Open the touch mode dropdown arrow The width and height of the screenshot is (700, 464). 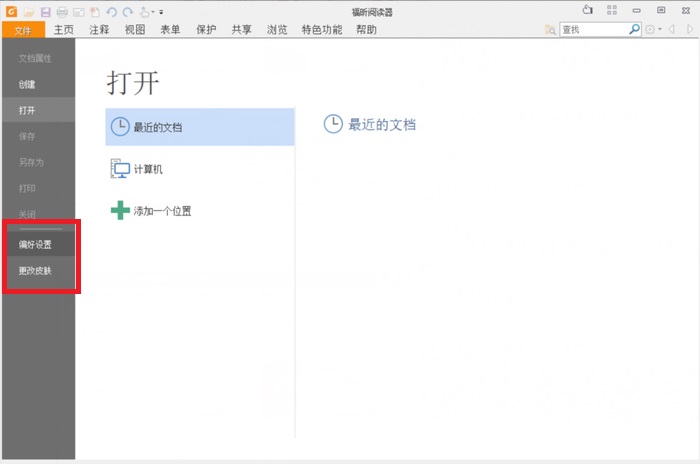tap(153, 13)
